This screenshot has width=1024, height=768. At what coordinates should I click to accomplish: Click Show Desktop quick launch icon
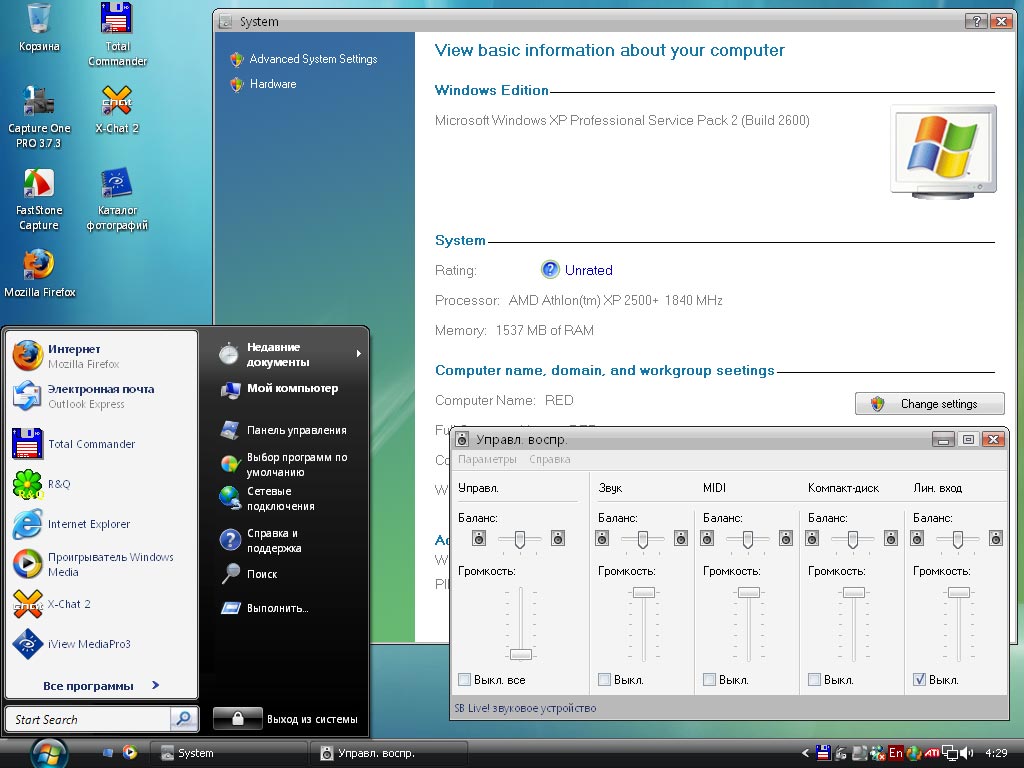108,752
